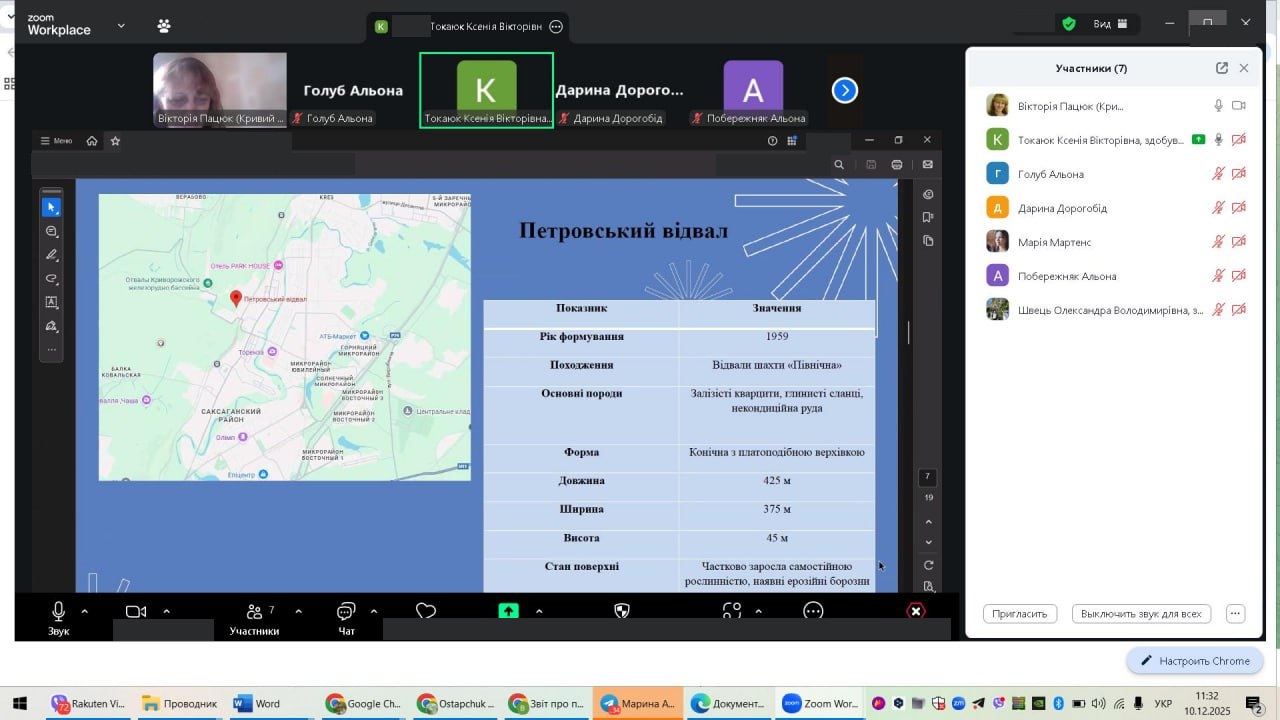Click the encryption green shield icon
Screen dimensions: 1280x720
coord(1069,24)
